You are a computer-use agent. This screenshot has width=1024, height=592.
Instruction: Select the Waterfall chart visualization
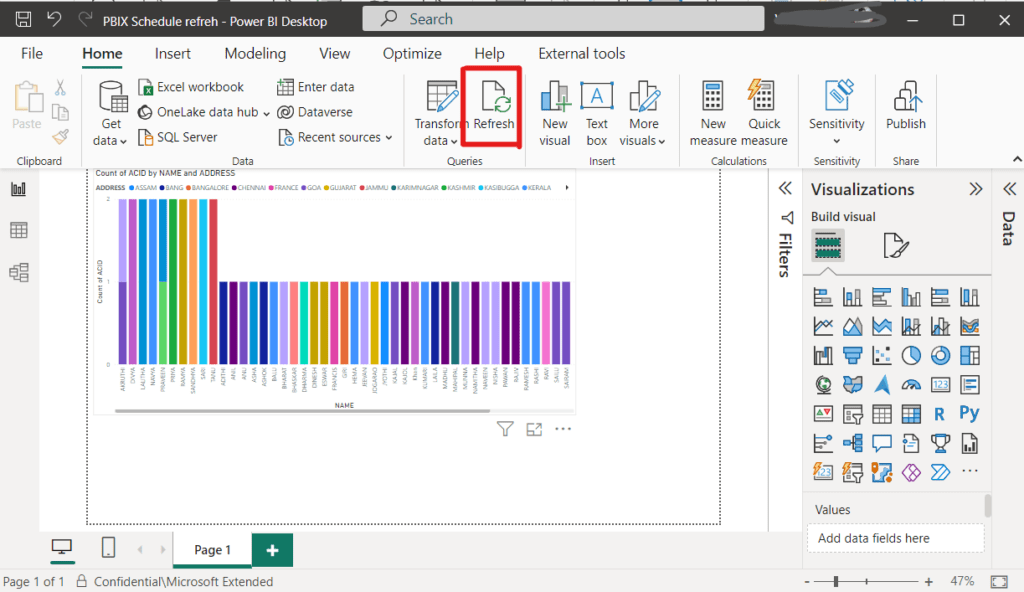coord(824,355)
